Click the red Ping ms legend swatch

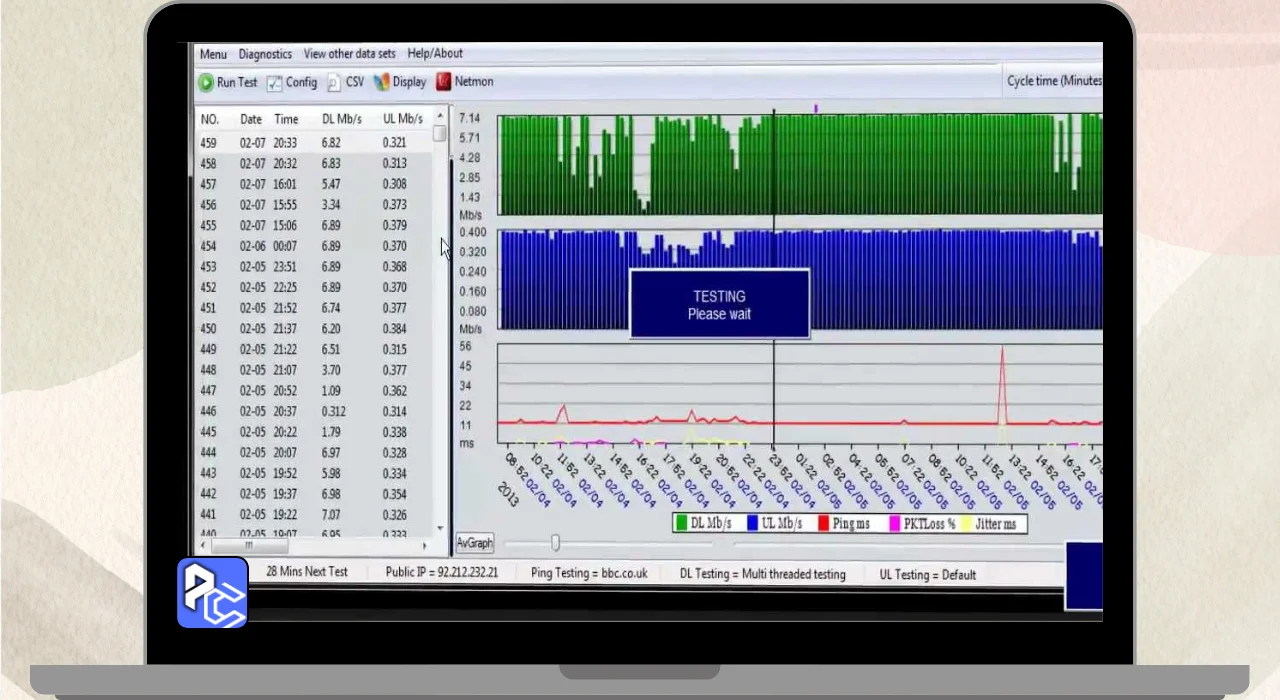823,523
